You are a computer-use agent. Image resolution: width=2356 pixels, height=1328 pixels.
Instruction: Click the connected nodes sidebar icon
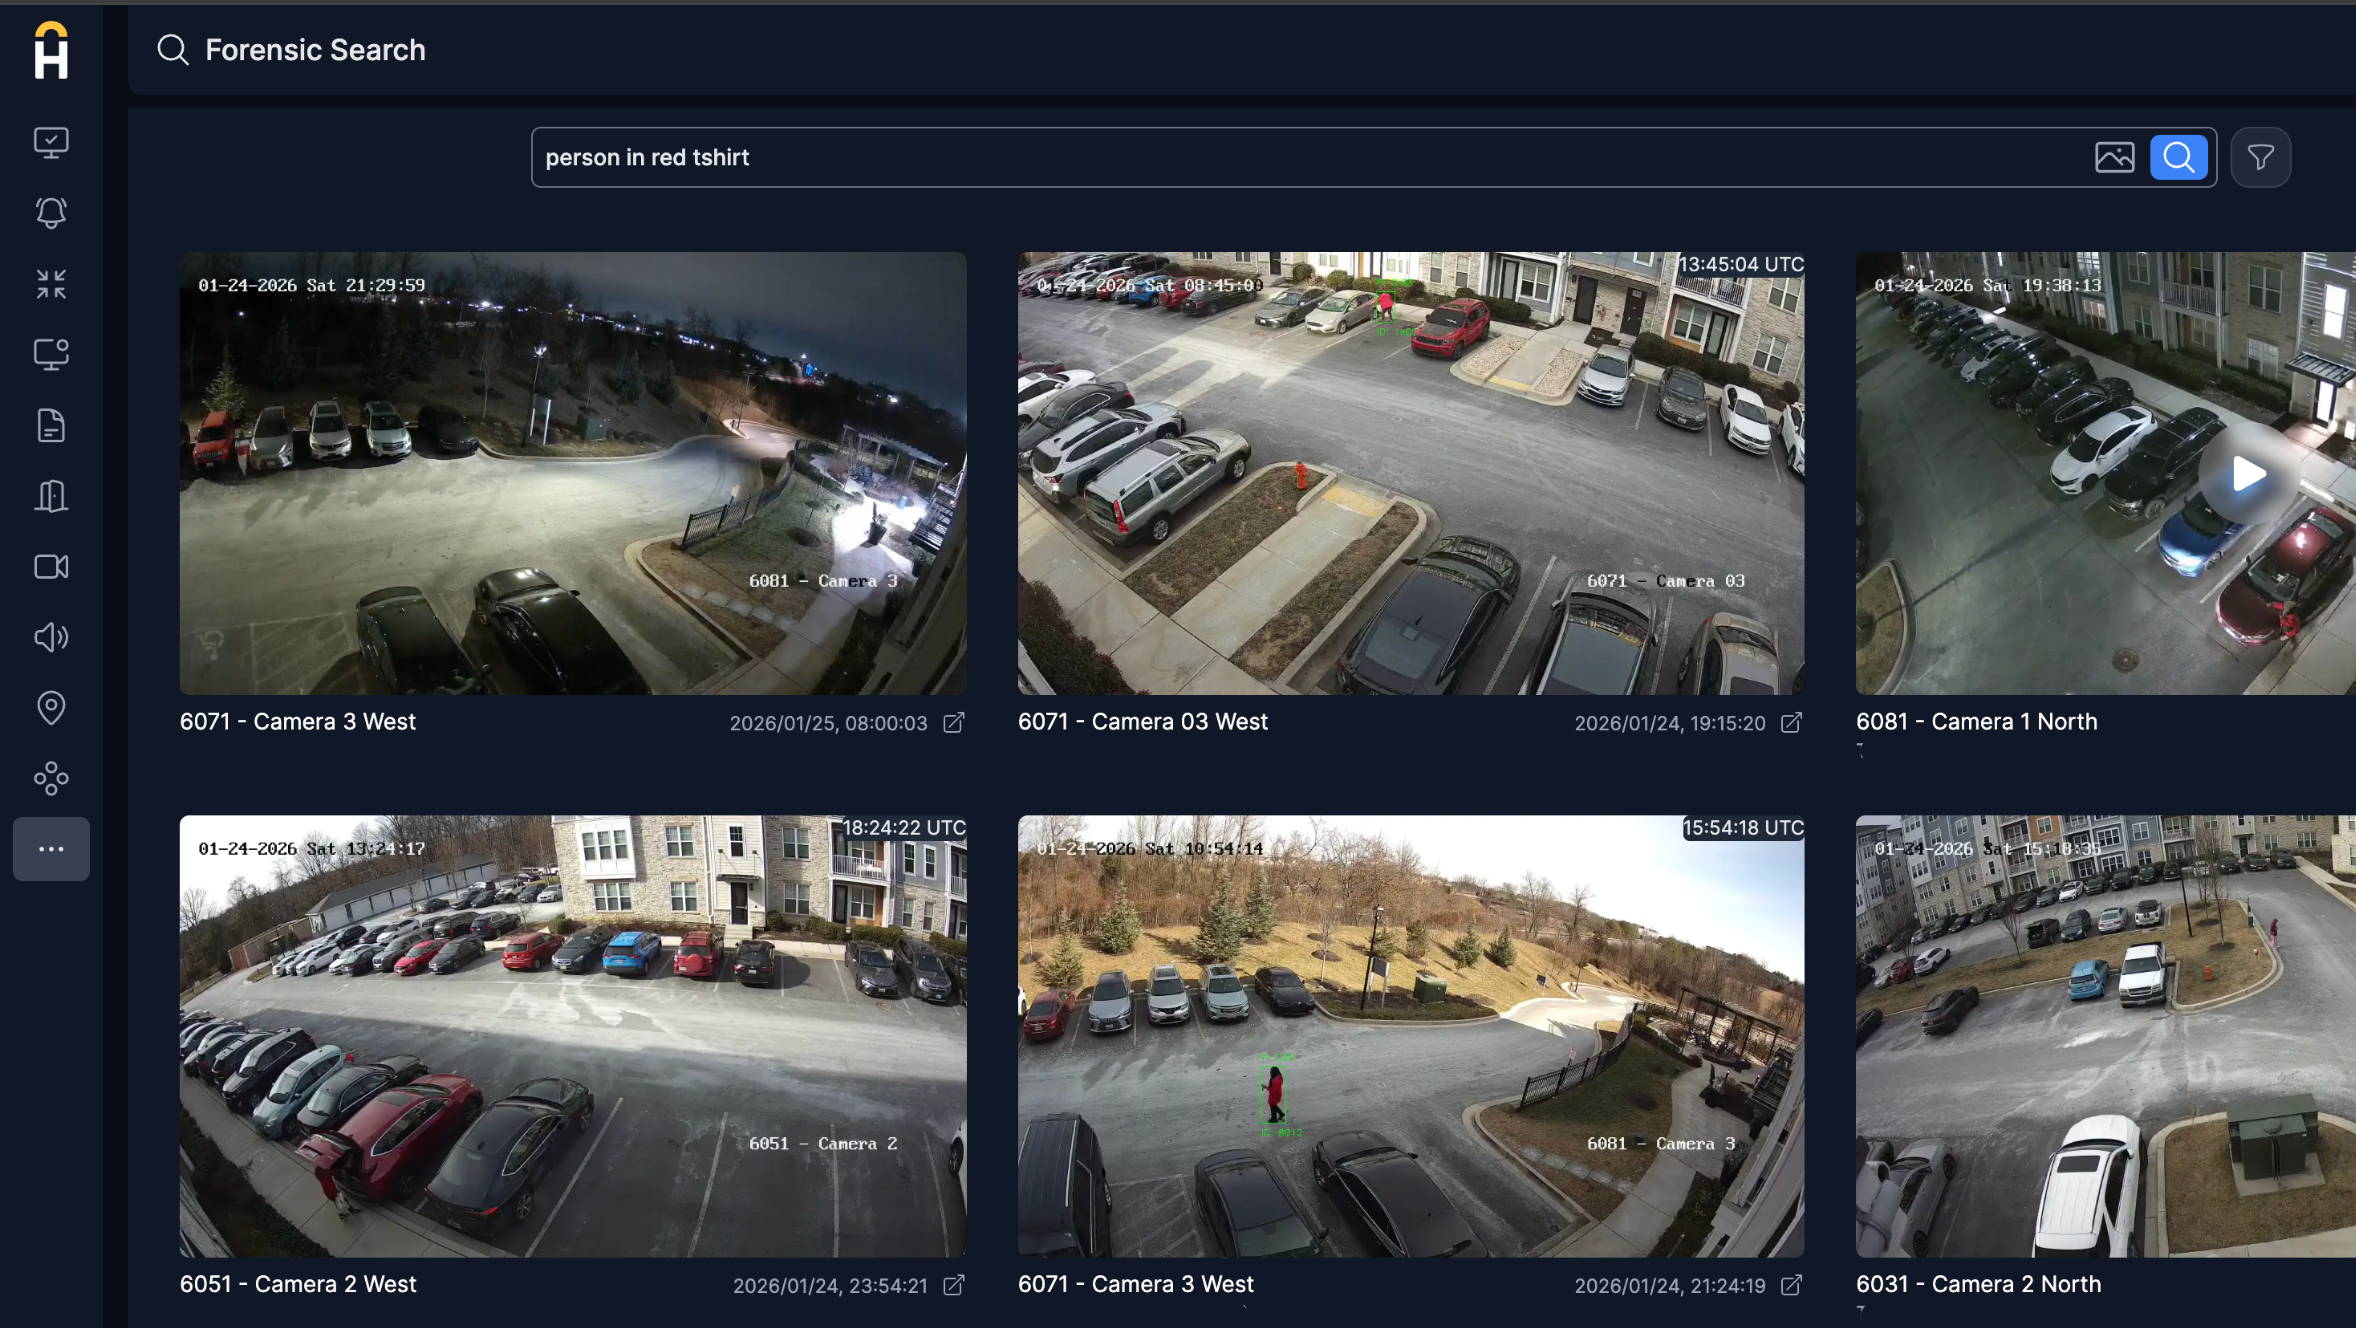click(51, 779)
